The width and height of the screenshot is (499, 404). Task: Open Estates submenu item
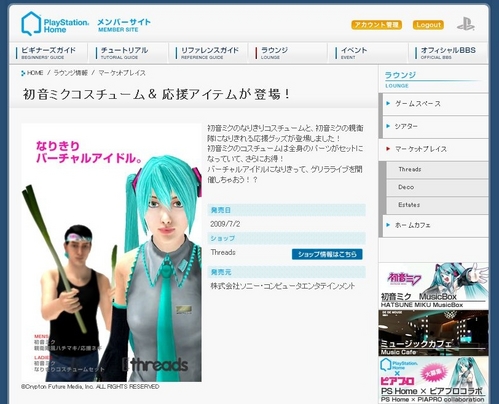coord(437,205)
